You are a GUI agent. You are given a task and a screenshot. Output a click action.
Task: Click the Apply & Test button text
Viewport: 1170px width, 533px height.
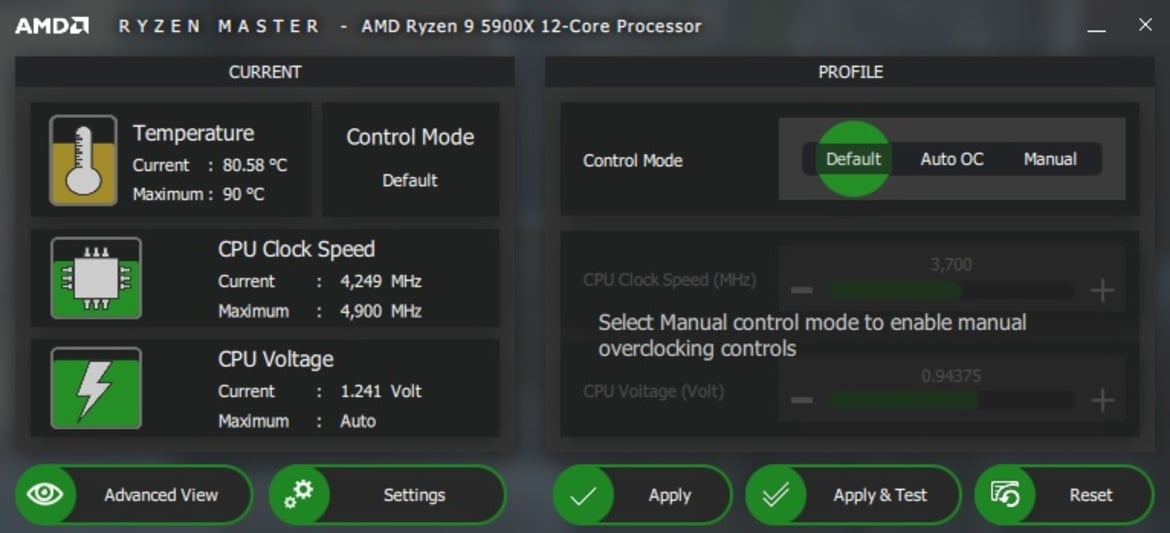pyautogui.click(x=880, y=495)
